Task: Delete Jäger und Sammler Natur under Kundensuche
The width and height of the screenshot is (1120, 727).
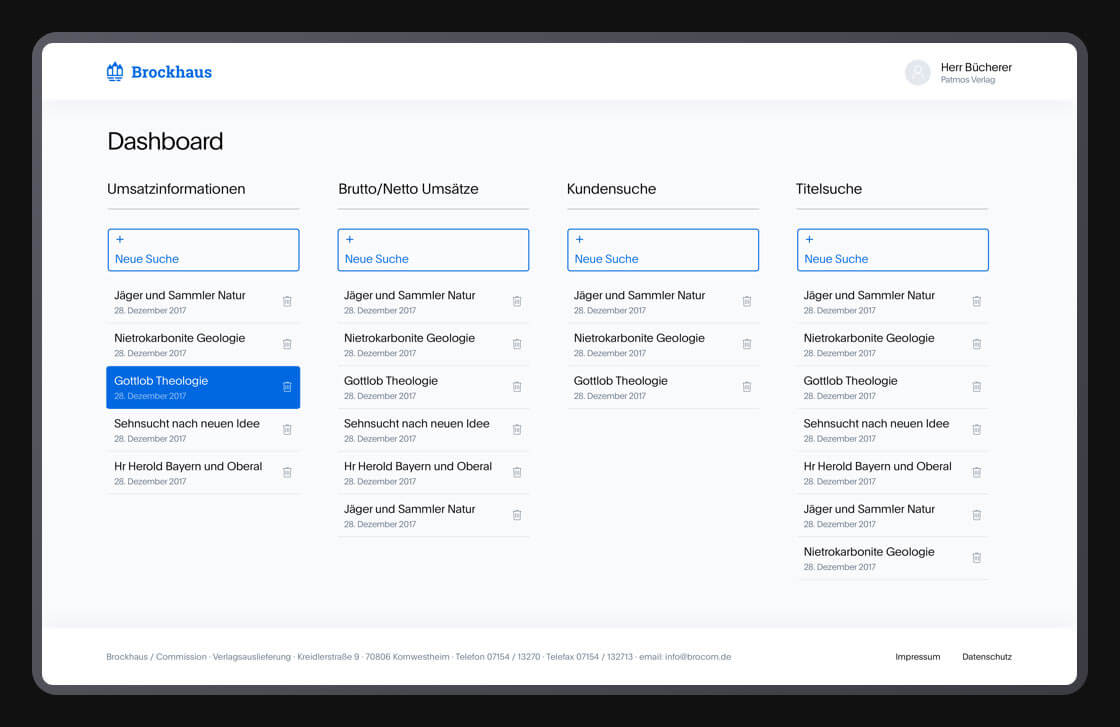Action: pyautogui.click(x=746, y=301)
